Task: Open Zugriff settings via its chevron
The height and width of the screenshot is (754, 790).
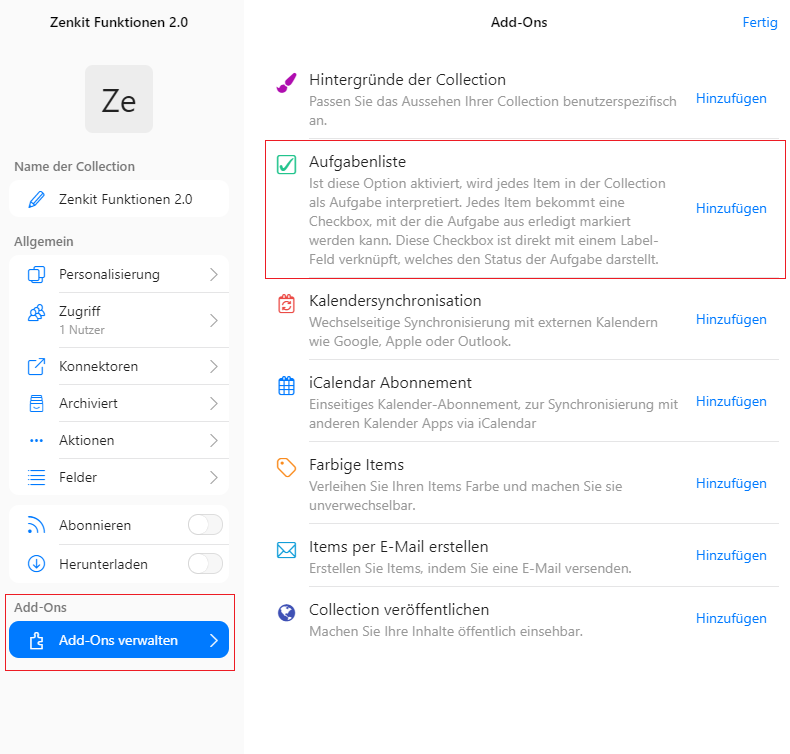Action: pos(214,320)
